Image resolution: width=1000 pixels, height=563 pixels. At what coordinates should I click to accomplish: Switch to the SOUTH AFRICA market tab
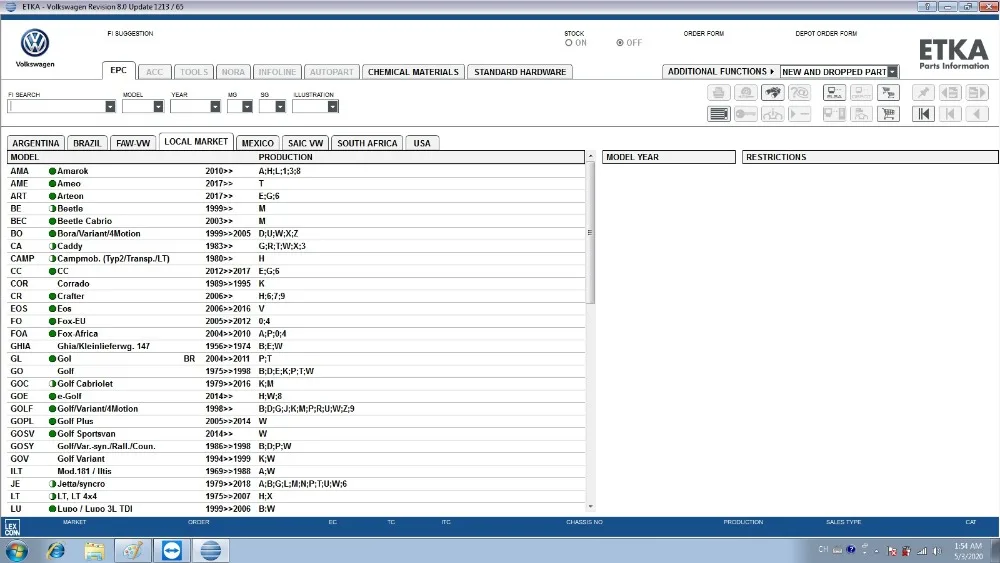[367, 143]
